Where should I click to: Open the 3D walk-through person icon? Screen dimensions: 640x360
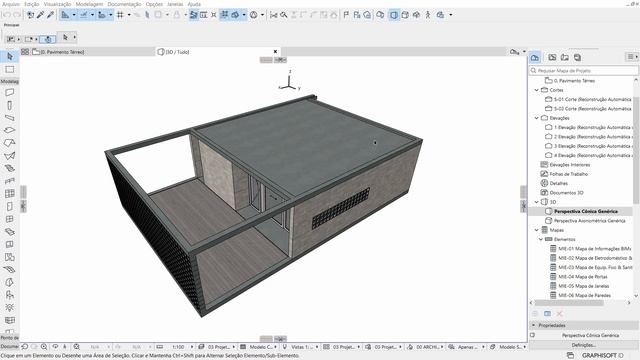[x=428, y=15]
